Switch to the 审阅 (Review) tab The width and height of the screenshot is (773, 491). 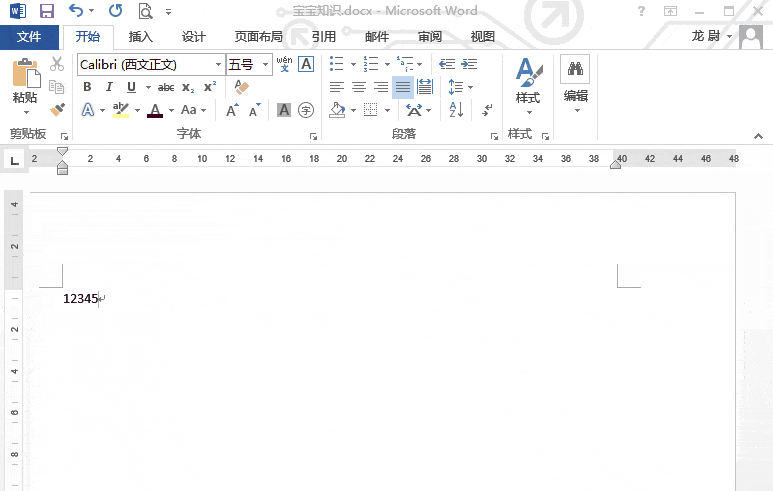pos(430,37)
